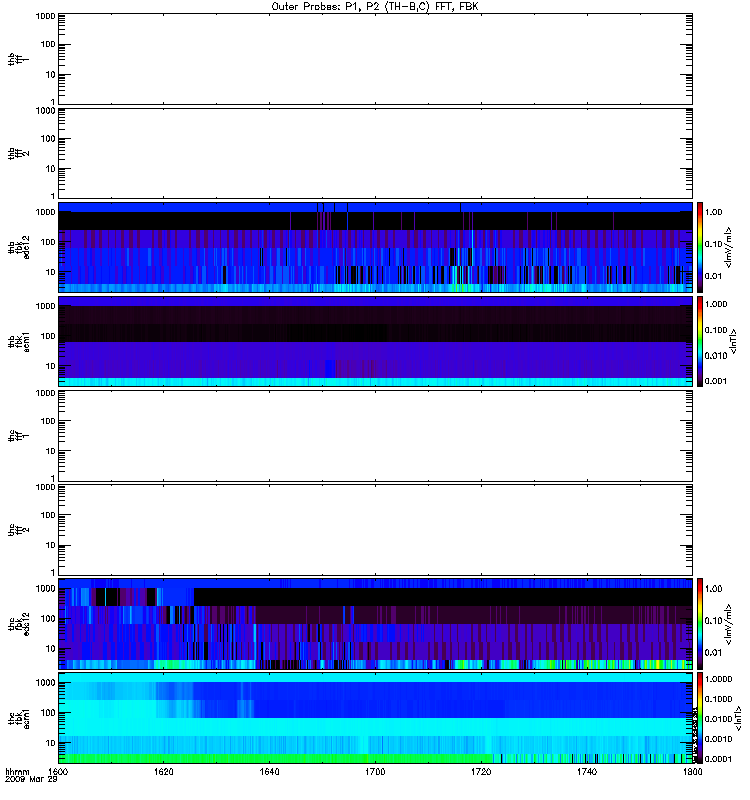The width and height of the screenshot is (750, 800).
Task: Select the 'thc fbk scm1' panel label
Action: (x=18, y=718)
